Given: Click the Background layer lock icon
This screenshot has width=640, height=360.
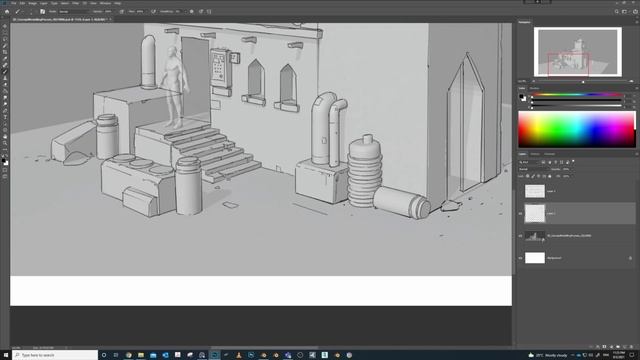Looking at the screenshot, I should pos(630,258).
